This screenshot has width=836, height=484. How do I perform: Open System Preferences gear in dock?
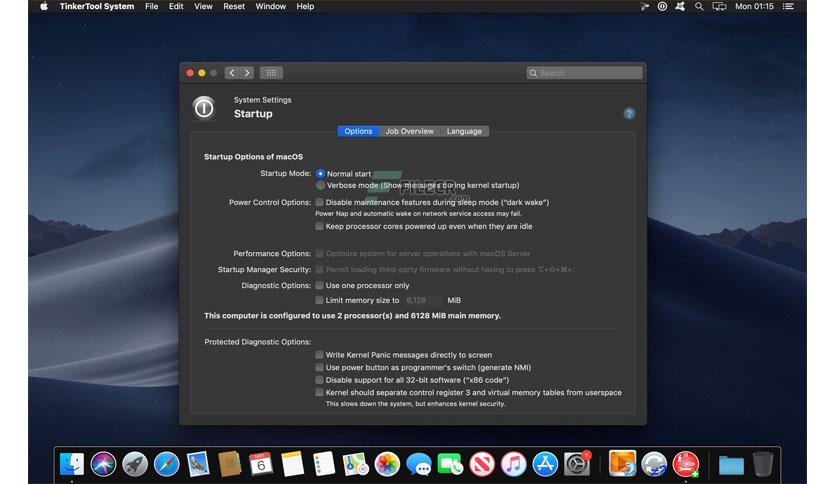(577, 464)
